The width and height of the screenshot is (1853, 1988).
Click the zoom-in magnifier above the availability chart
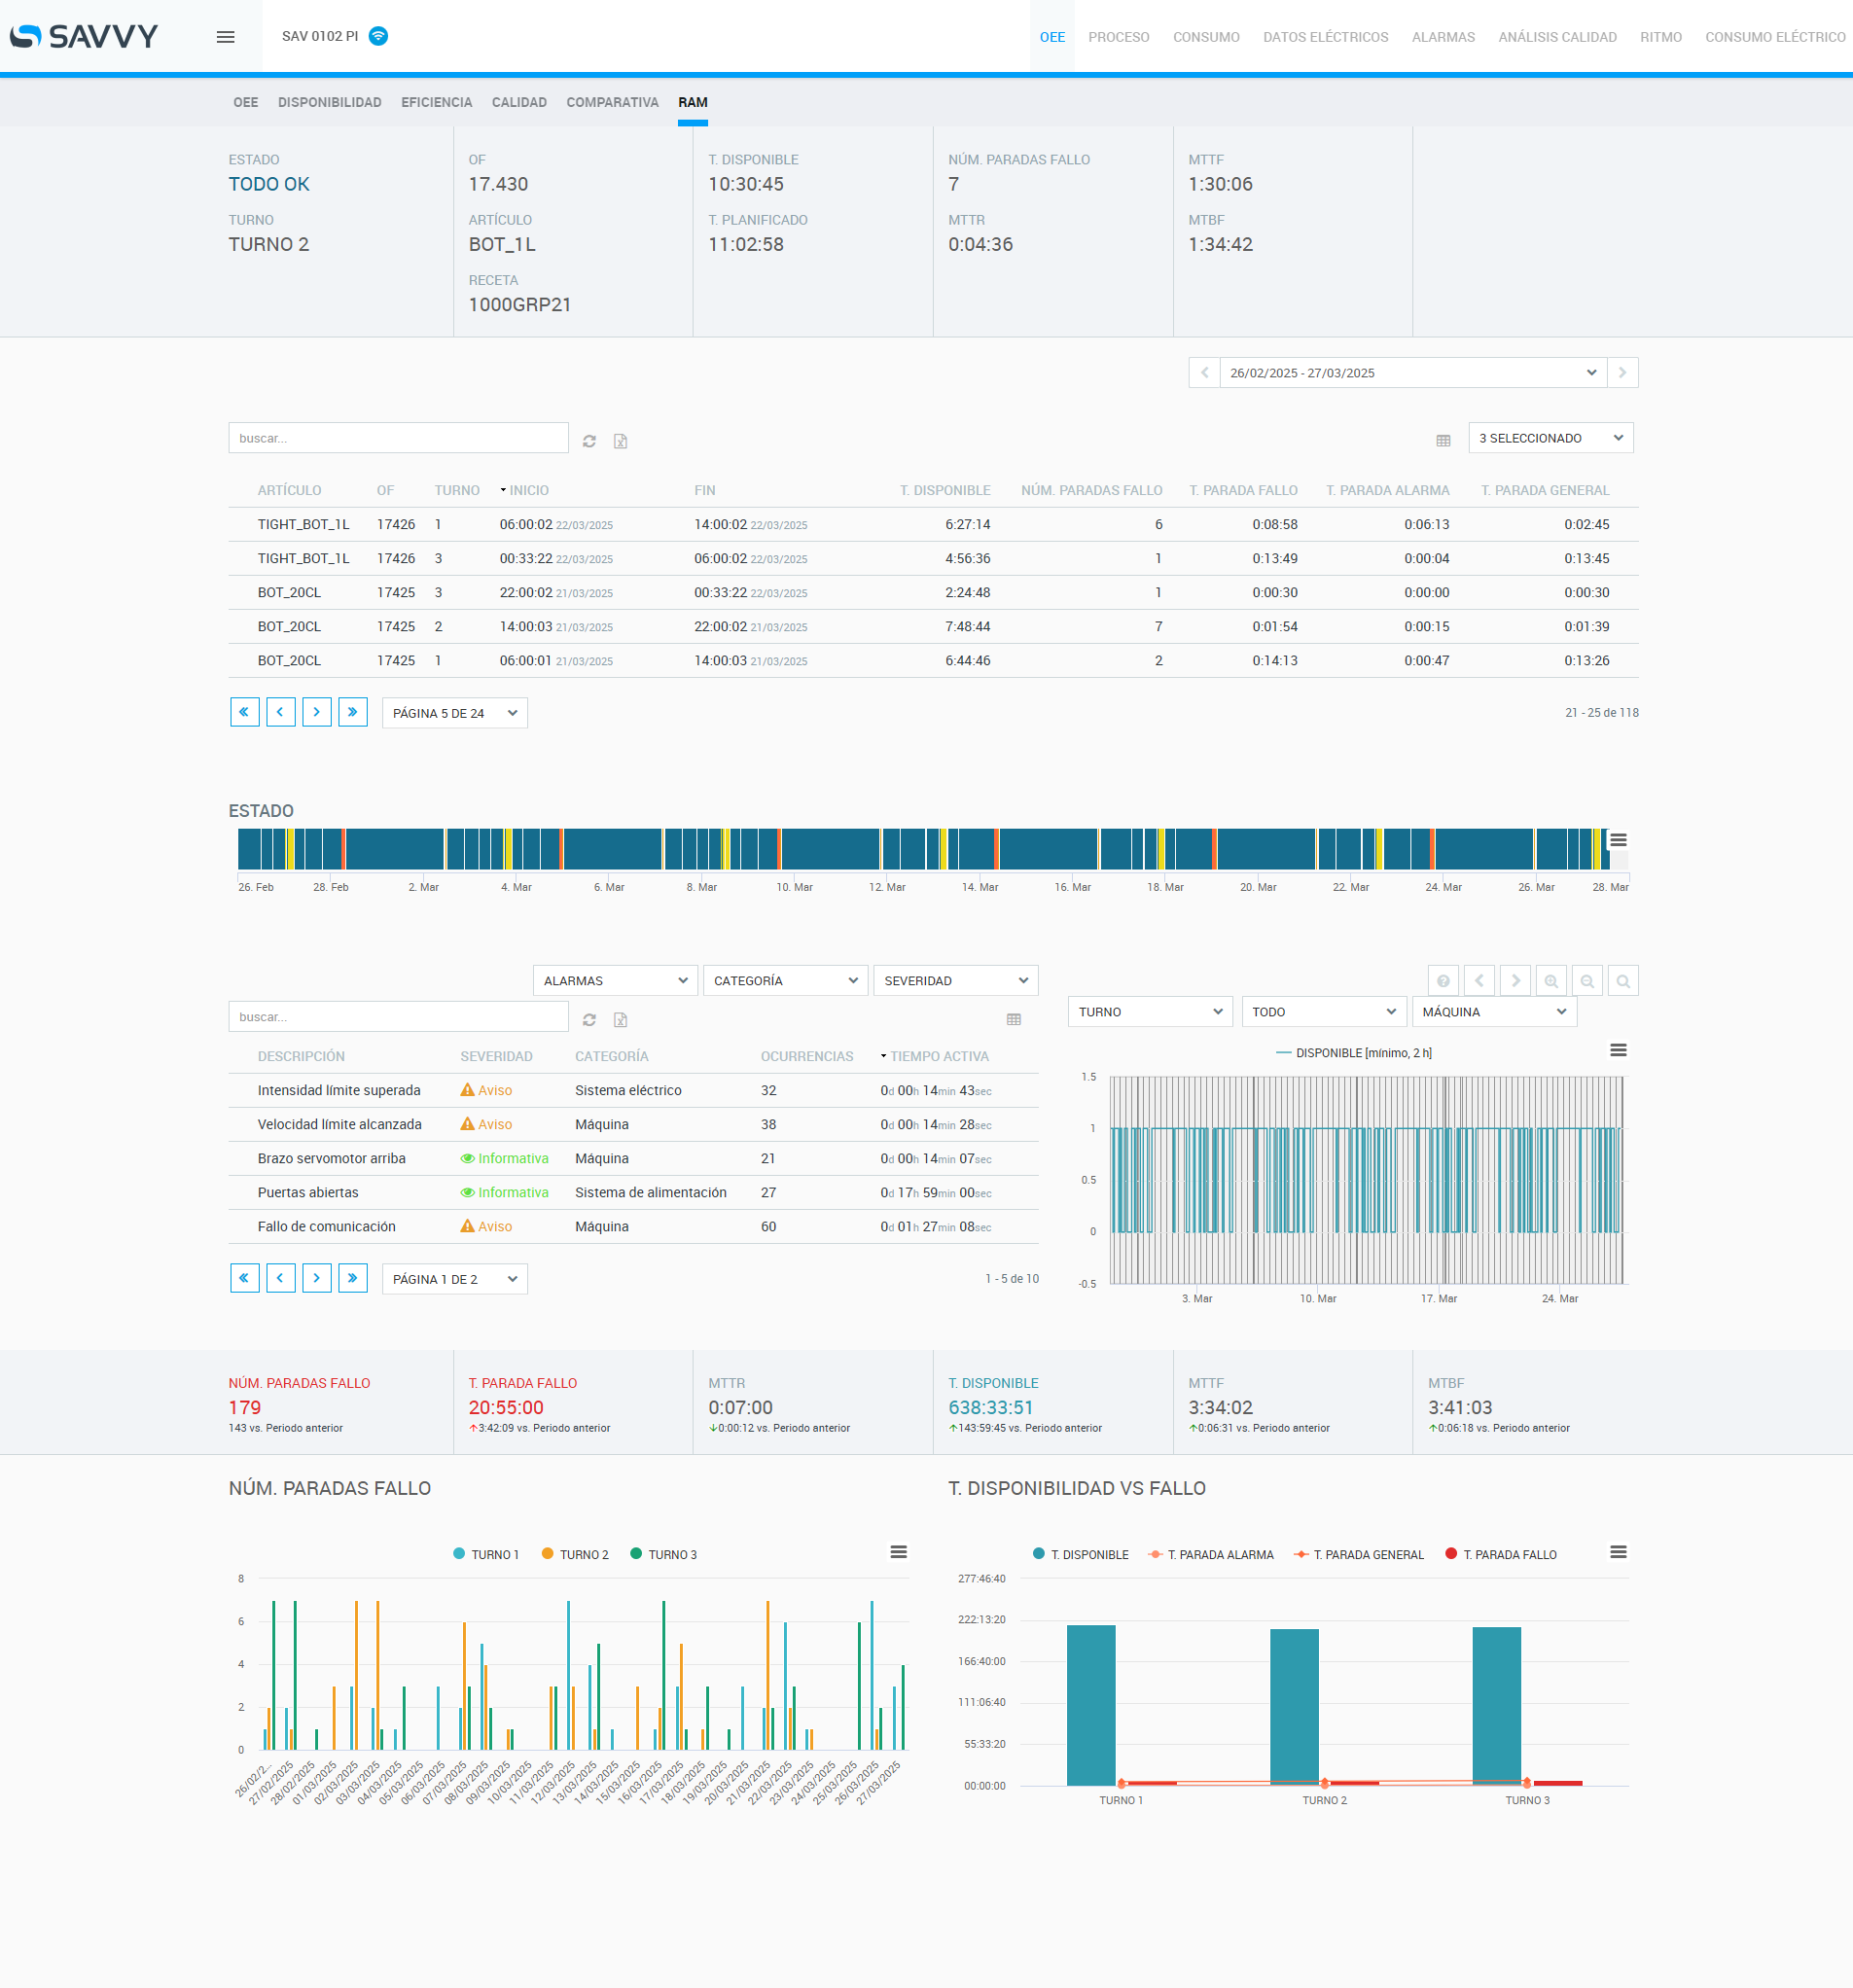[x=1550, y=981]
